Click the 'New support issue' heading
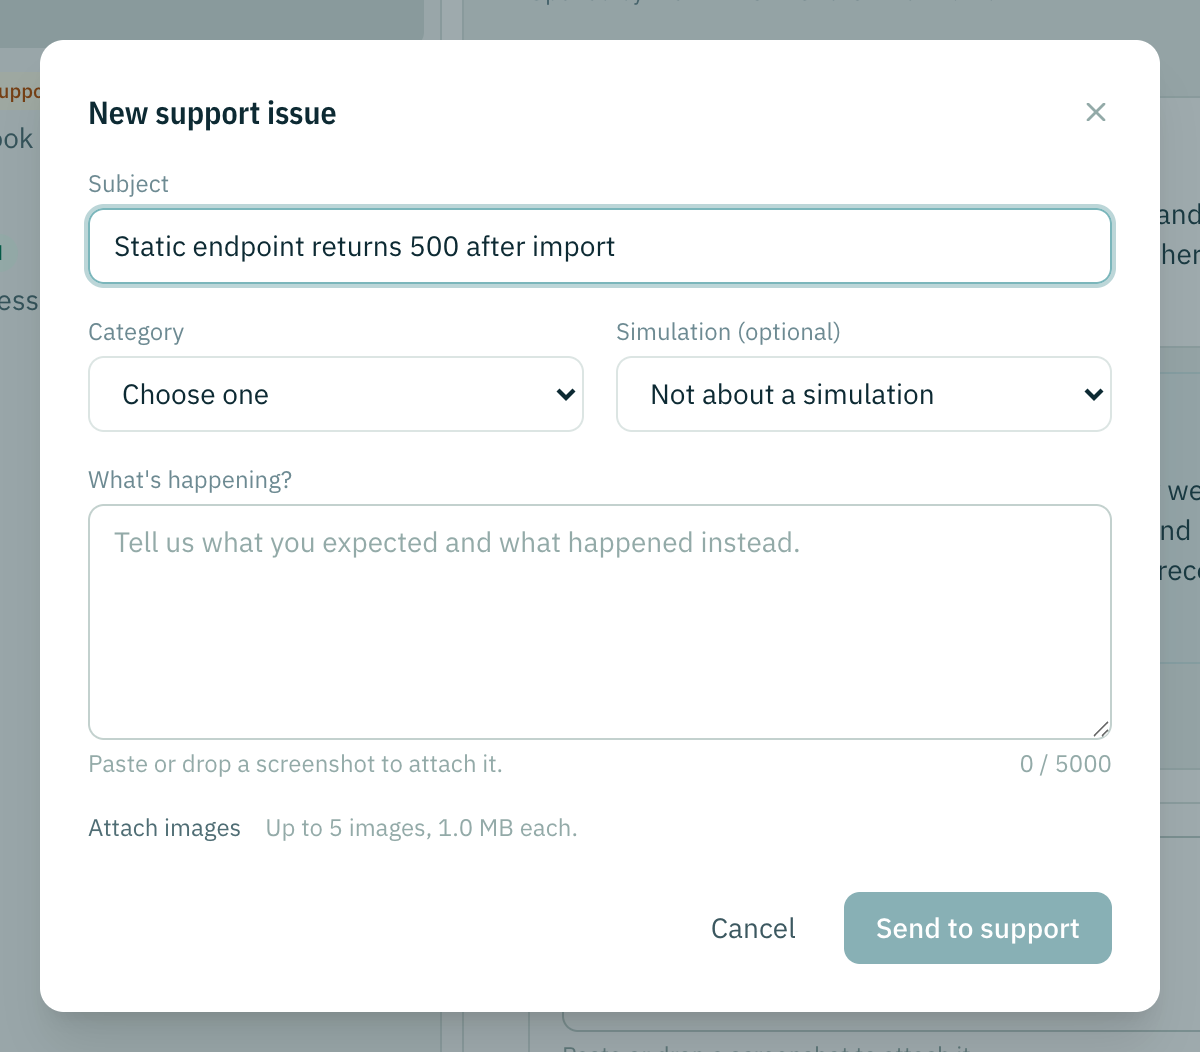The width and height of the screenshot is (1200, 1052). [212, 113]
